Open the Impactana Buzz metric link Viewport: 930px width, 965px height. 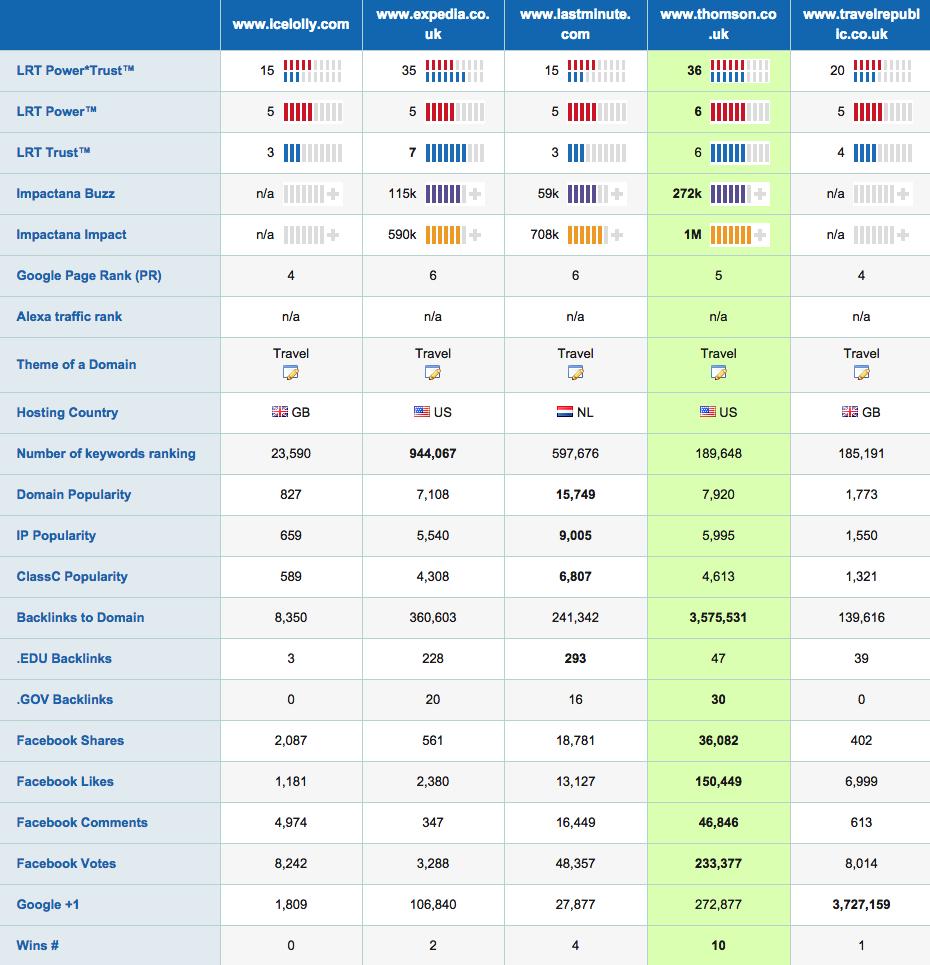(x=65, y=193)
